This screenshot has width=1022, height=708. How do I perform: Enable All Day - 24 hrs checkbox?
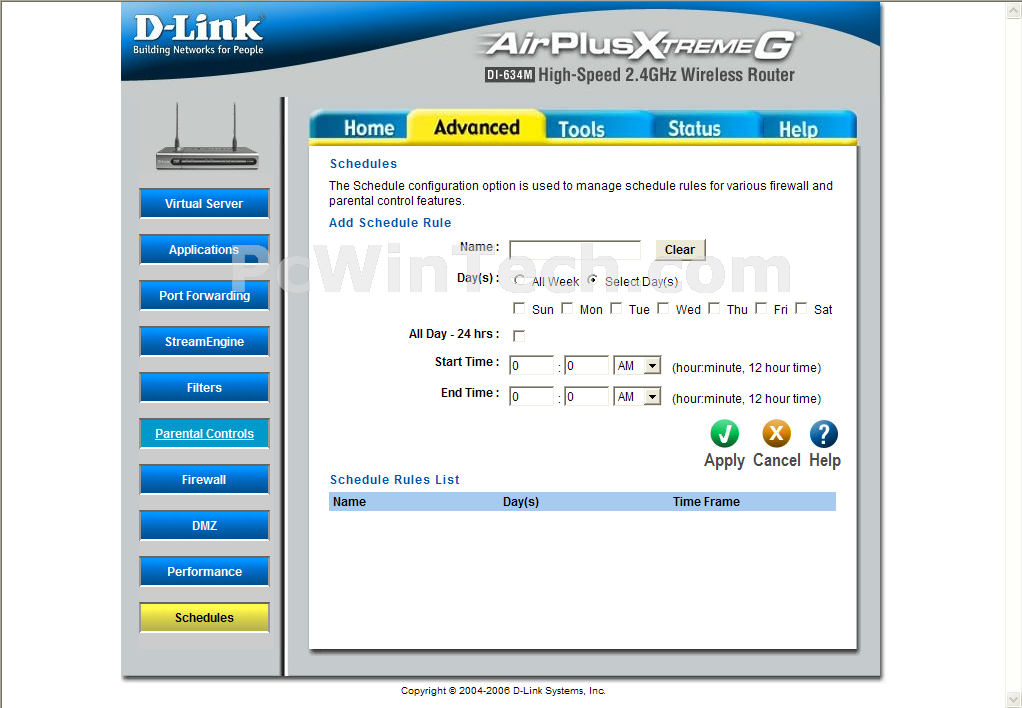[x=519, y=336]
